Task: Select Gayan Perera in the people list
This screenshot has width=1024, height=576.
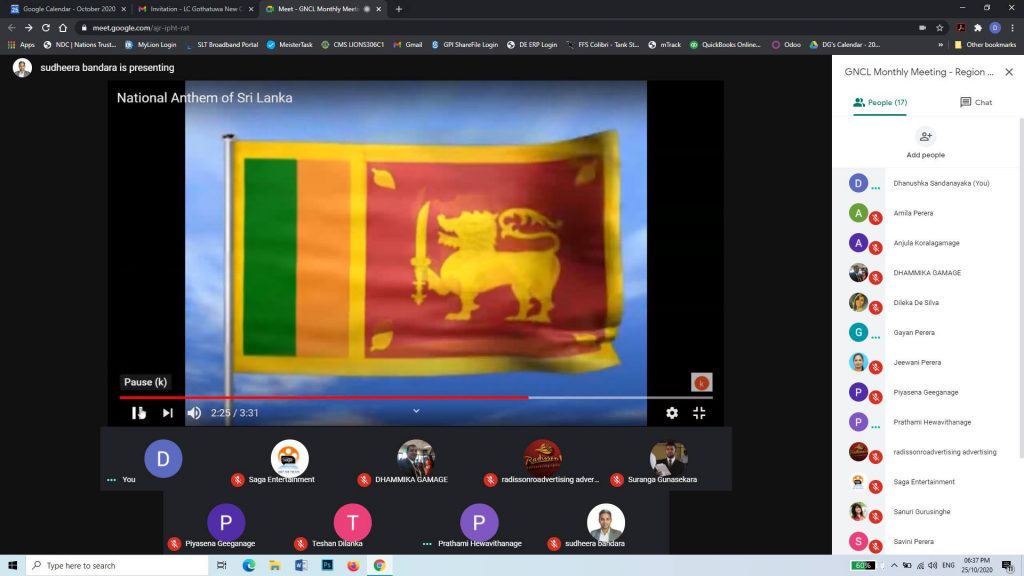Action: (925, 333)
